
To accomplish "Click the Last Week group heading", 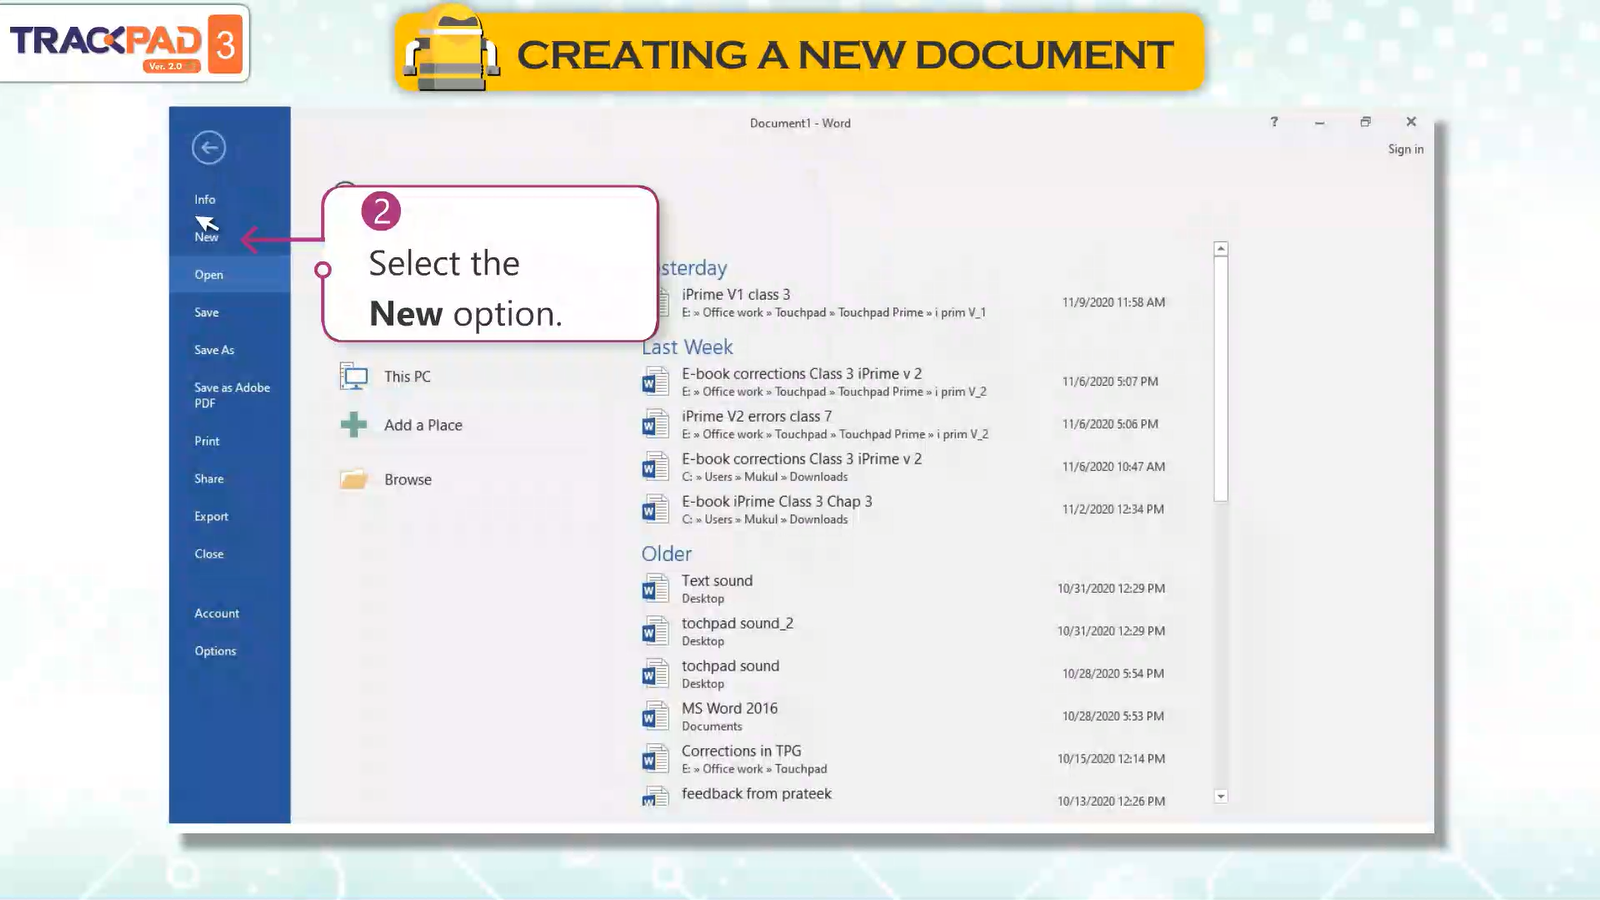I will (x=688, y=347).
